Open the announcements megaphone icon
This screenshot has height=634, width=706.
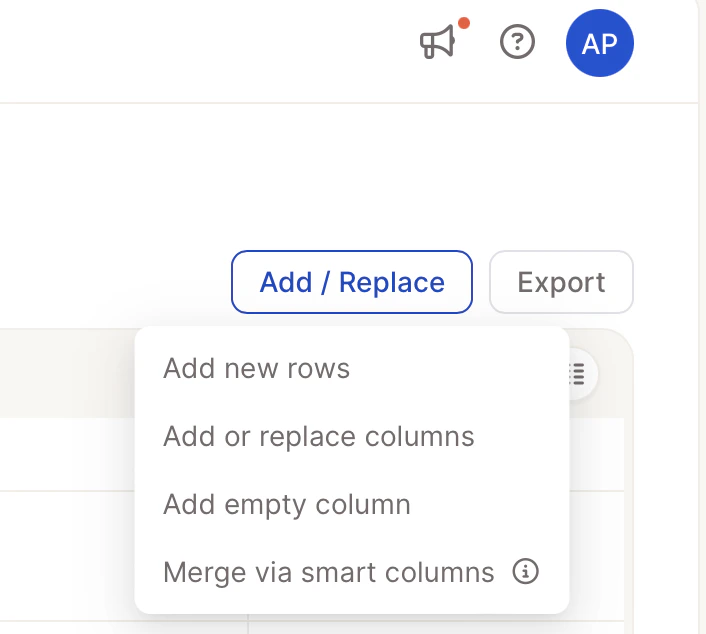[x=438, y=42]
